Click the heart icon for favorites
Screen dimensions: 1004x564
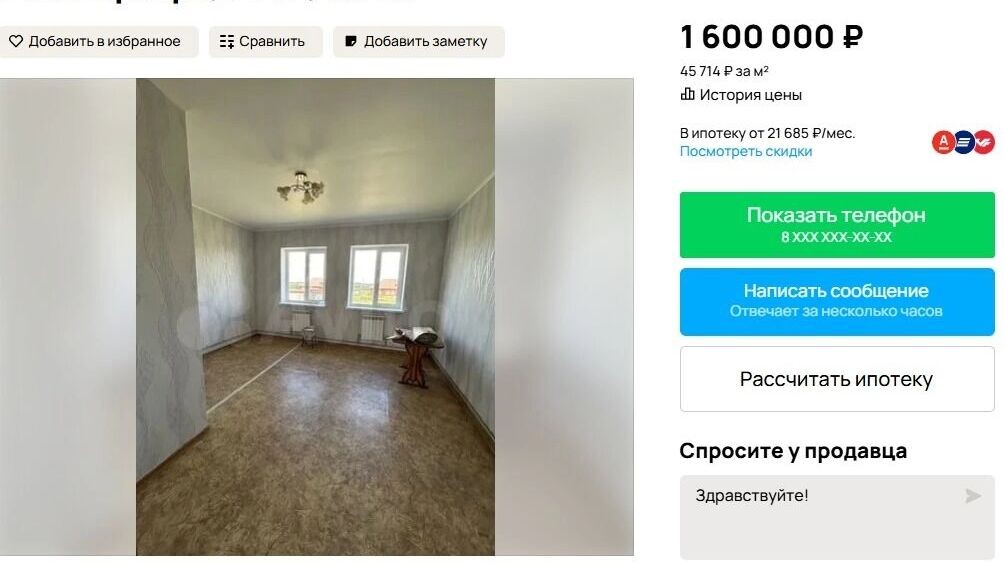pyautogui.click(x=16, y=42)
